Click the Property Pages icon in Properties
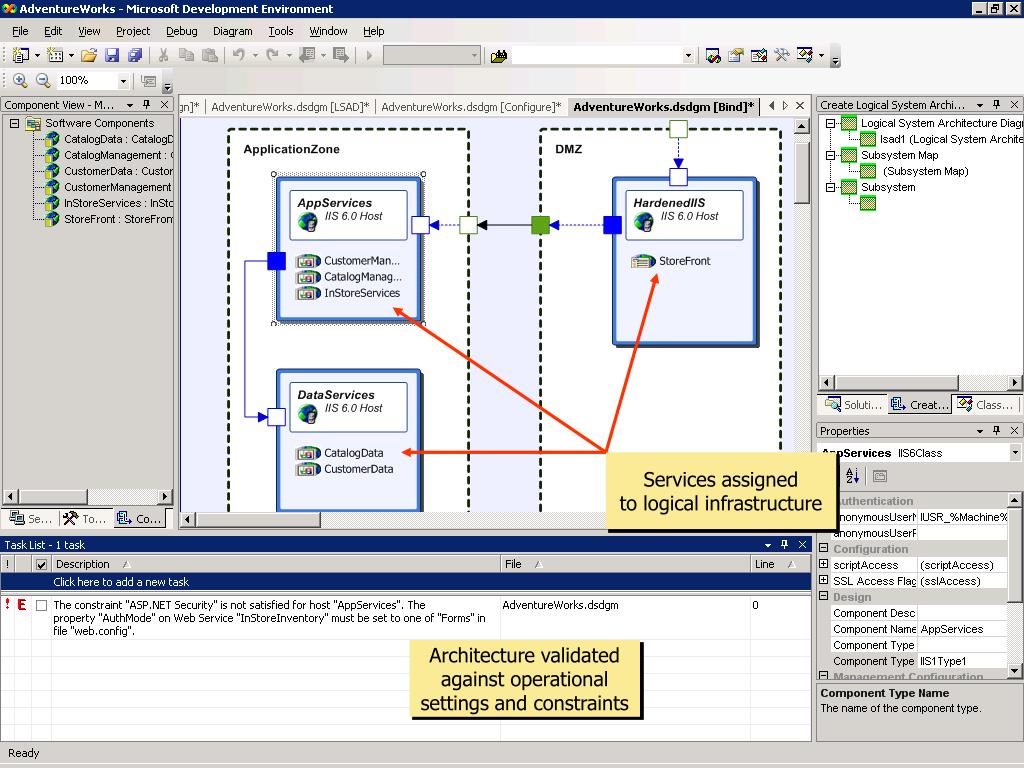Screen dimensions: 1024x768 point(880,476)
